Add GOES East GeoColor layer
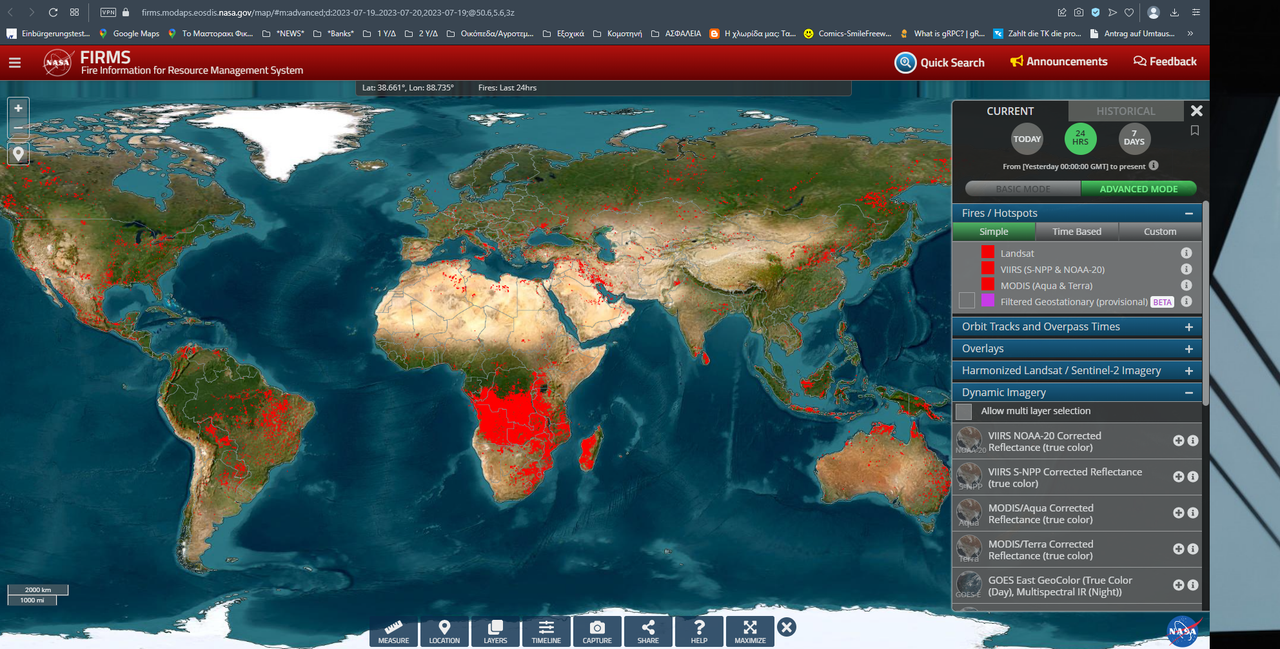The width and height of the screenshot is (1280, 649). coord(1179,585)
